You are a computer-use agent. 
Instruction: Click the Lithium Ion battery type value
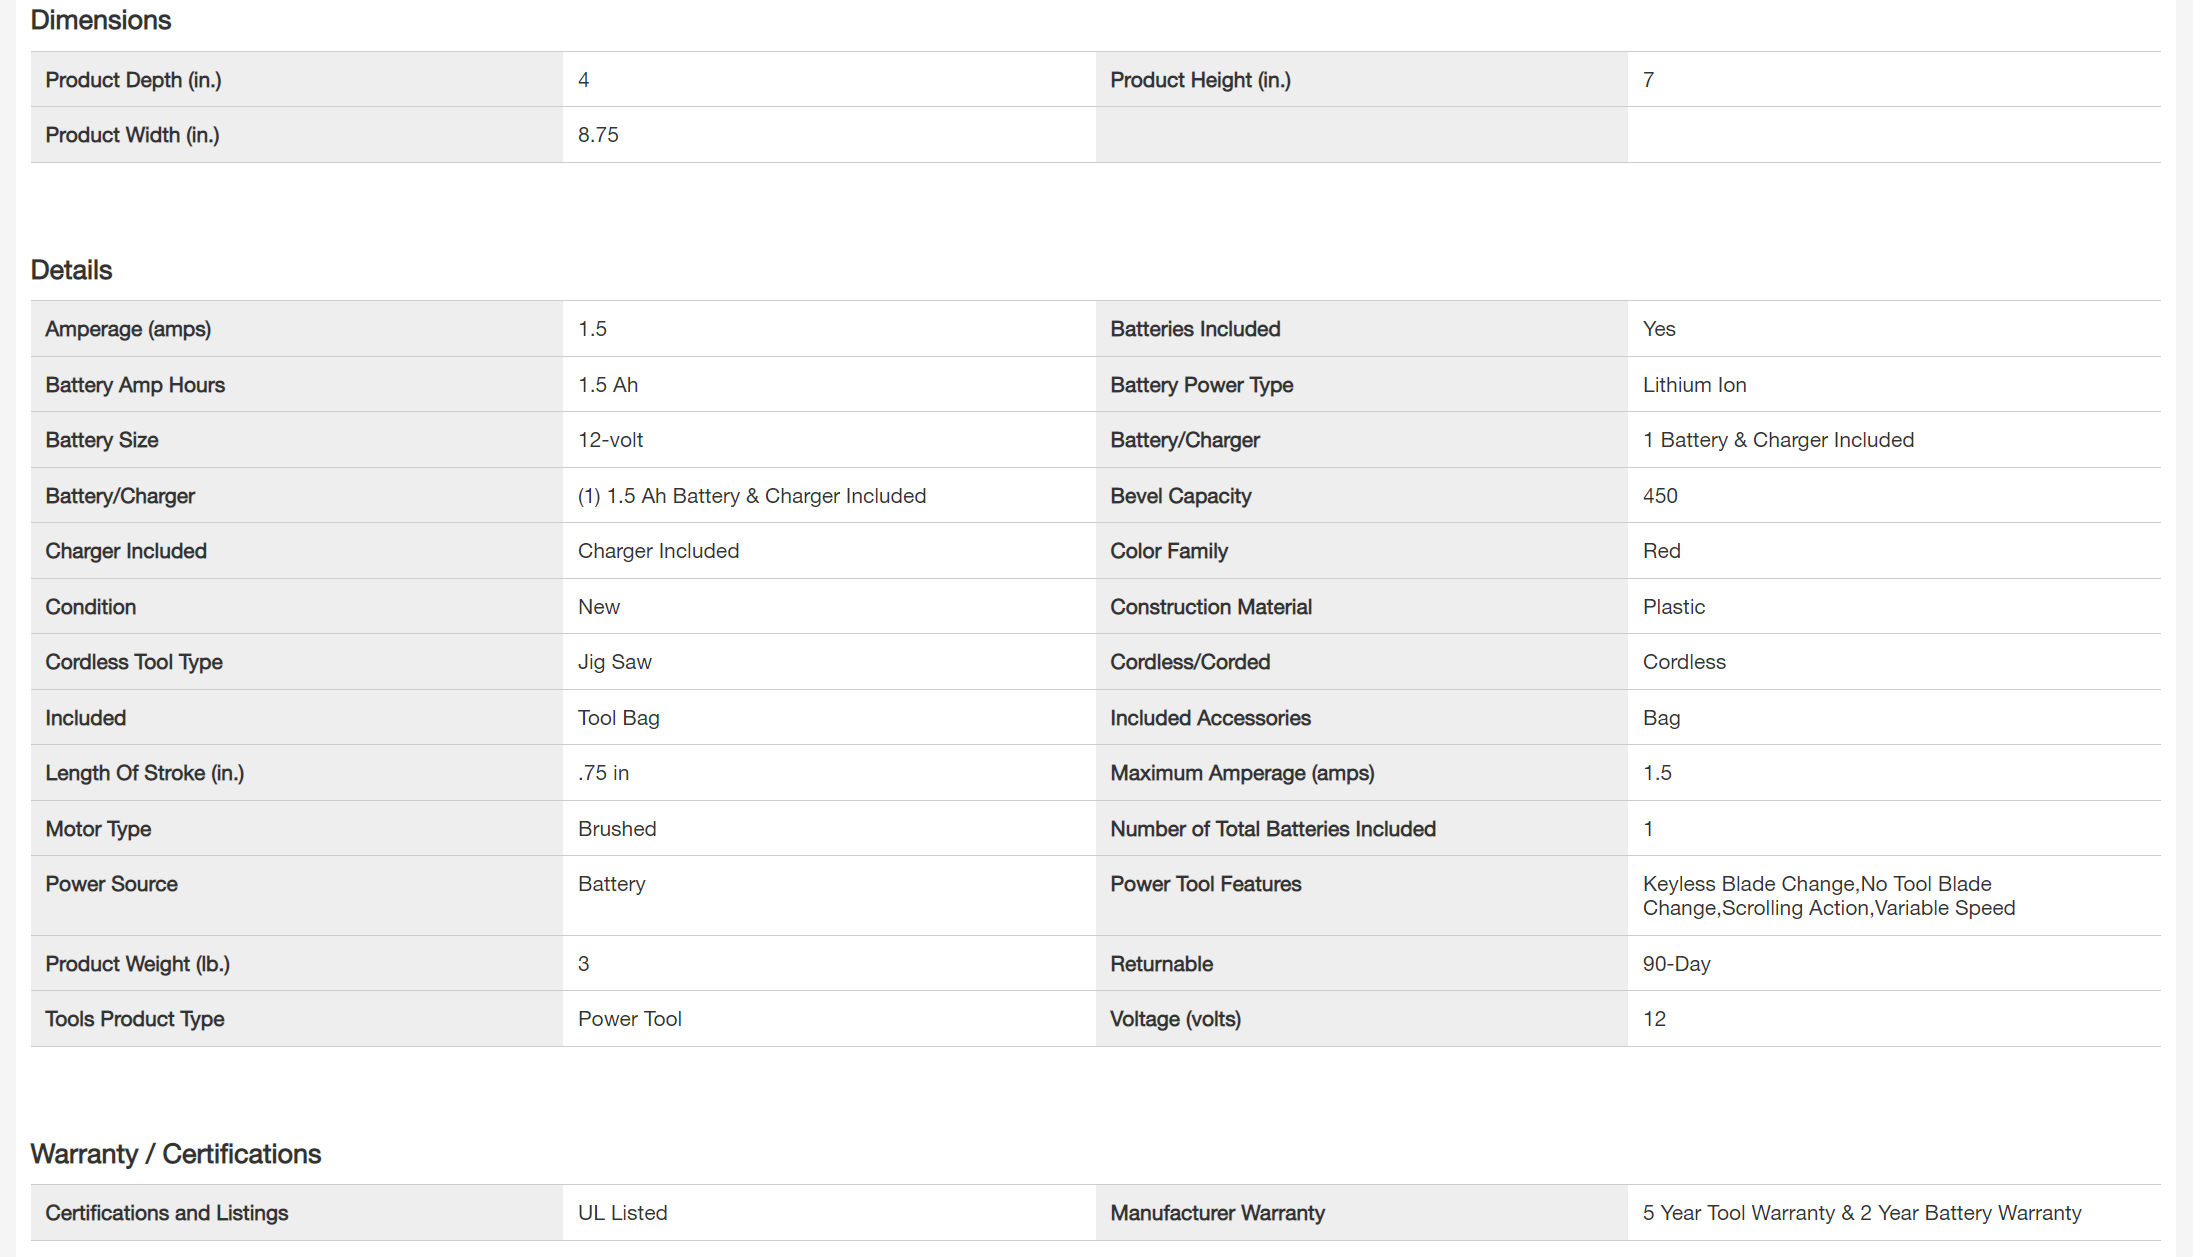1694,385
